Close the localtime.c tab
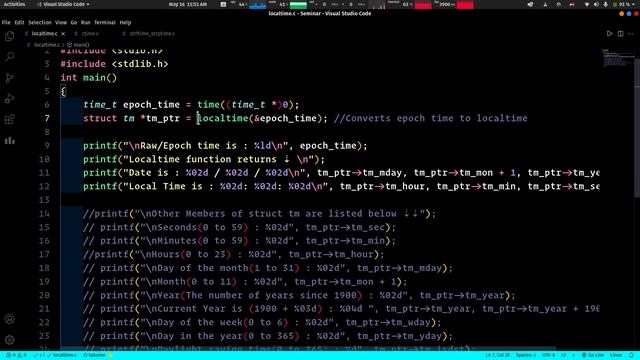The height and width of the screenshot is (360, 640). pos(63,34)
